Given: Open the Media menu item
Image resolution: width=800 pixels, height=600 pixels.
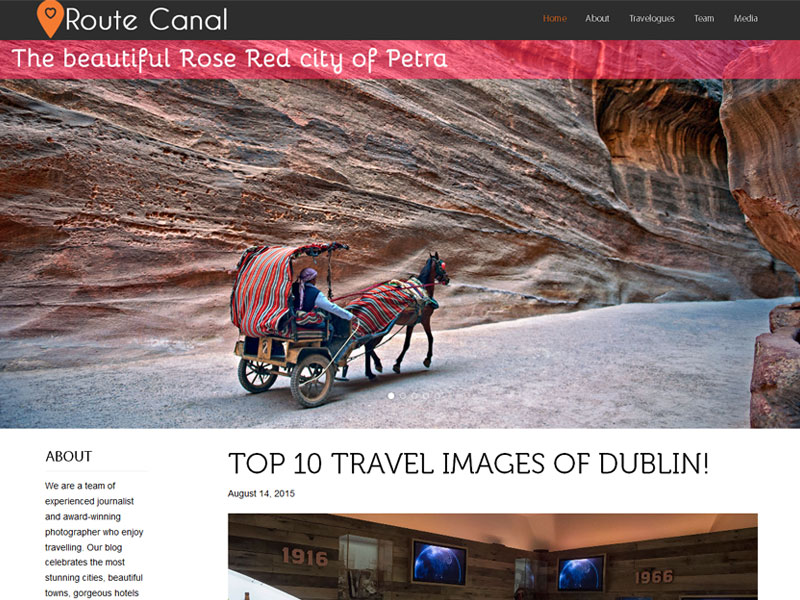Looking at the screenshot, I should click(745, 18).
